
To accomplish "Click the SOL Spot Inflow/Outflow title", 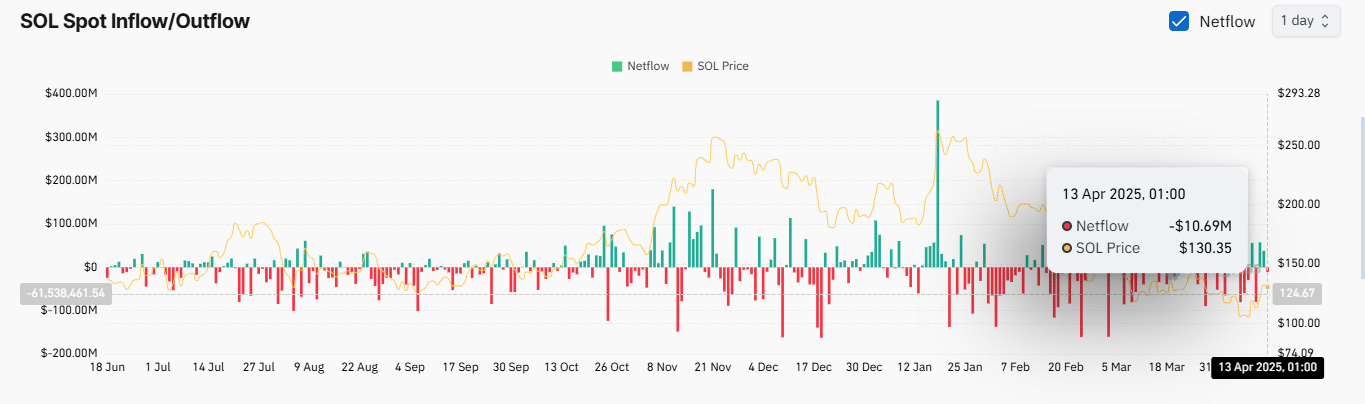I will [x=135, y=21].
